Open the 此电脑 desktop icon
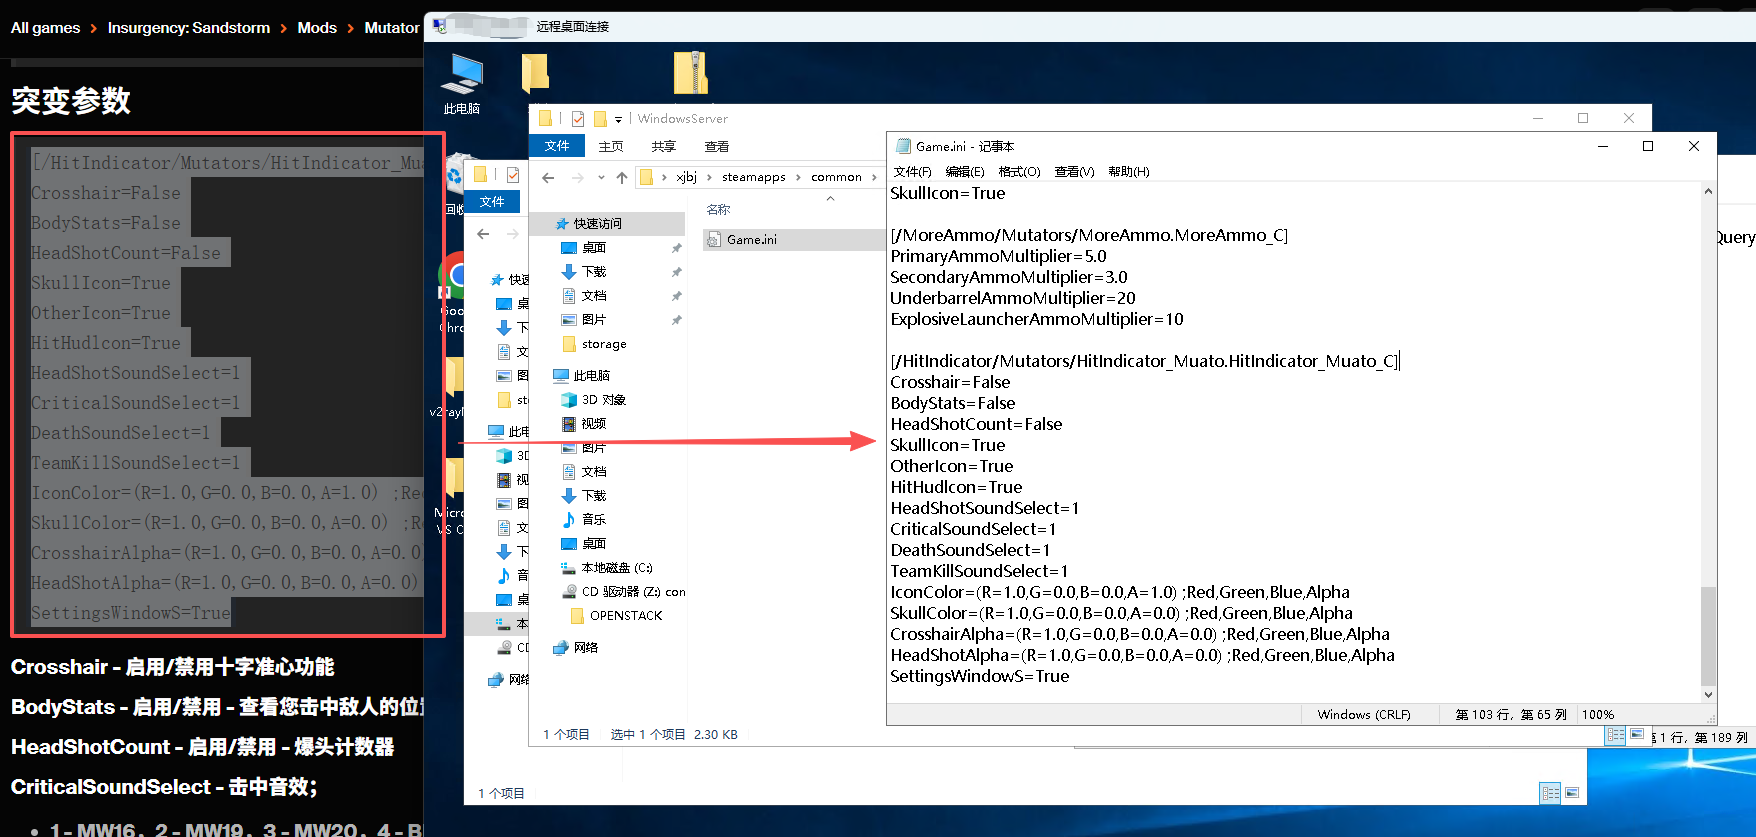Viewport: 1756px width, 837px height. point(461,82)
